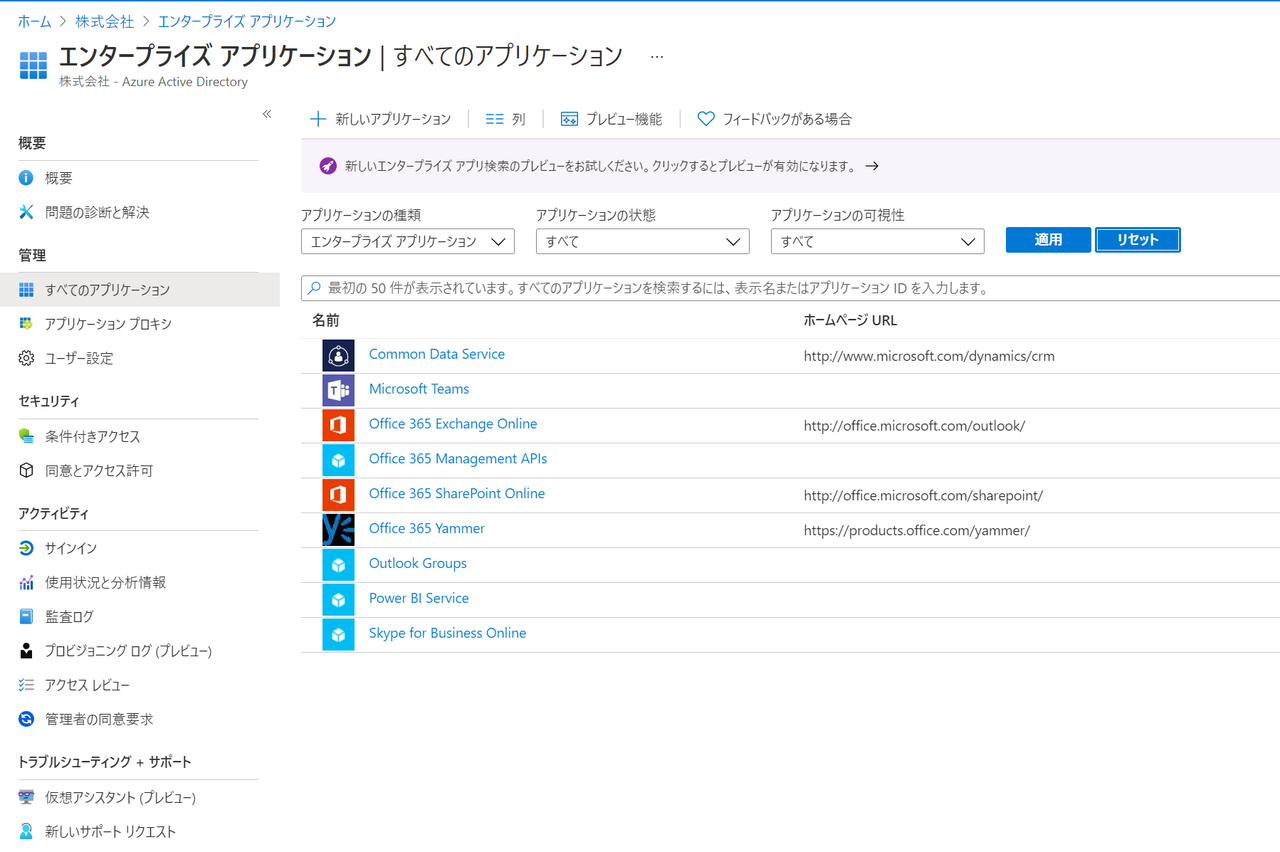Open the Power BI Service application link
Viewport: 1280px width, 852px height.
click(x=419, y=599)
